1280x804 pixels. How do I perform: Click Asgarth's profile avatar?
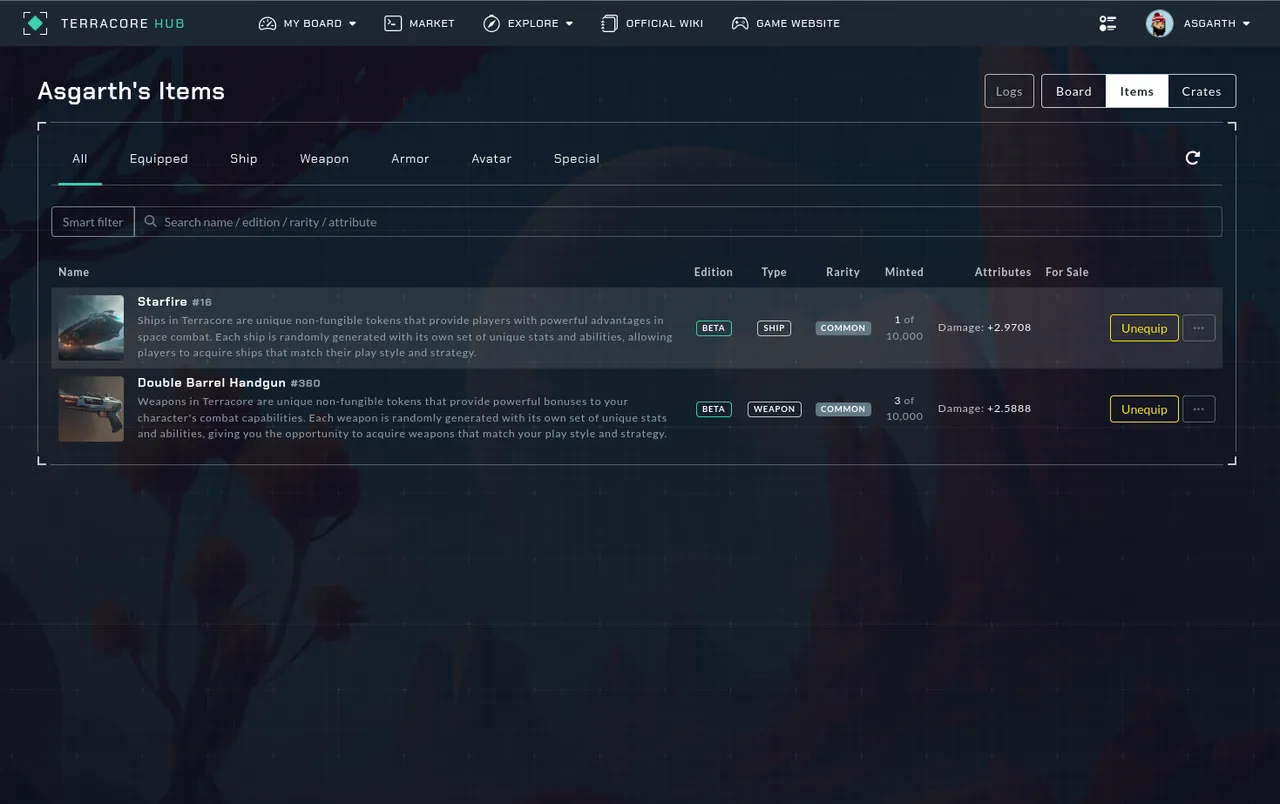click(1159, 23)
